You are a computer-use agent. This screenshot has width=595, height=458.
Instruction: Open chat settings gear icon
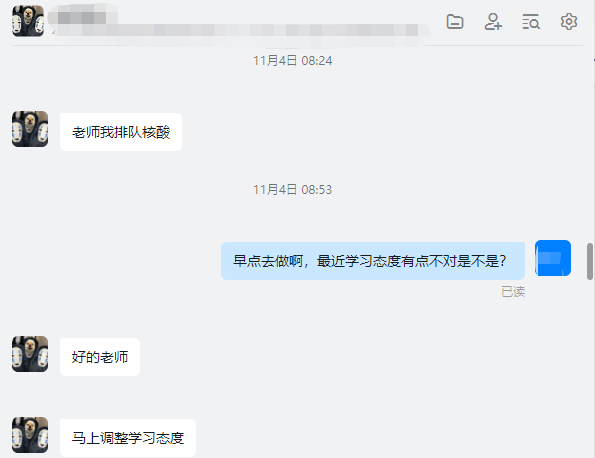569,22
